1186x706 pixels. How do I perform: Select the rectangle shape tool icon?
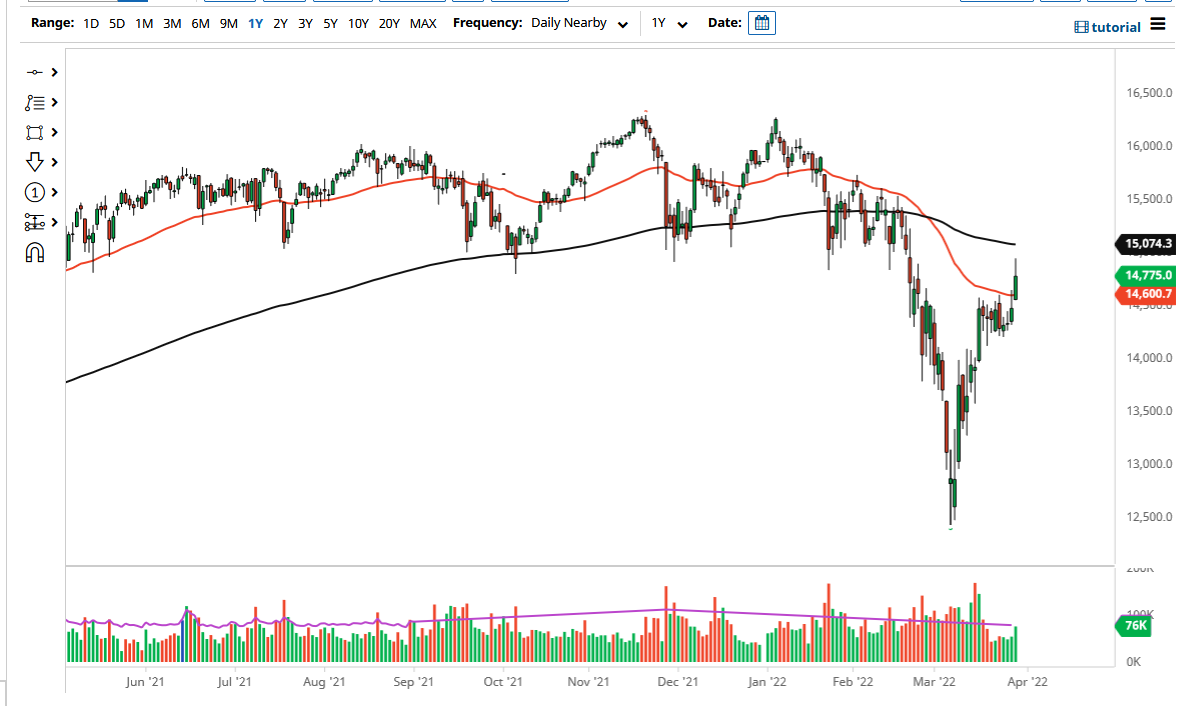34,132
